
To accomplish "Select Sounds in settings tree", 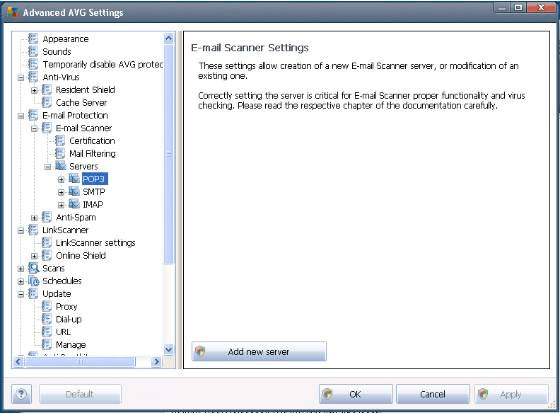I will click(x=57, y=51).
